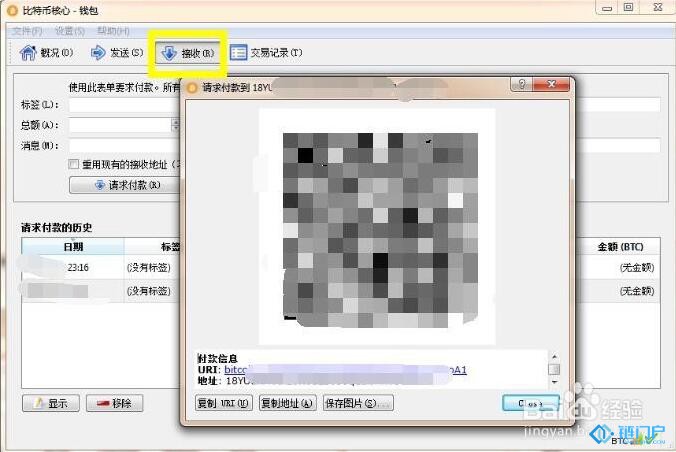
Task: Click the Bitcoin Core icon in the main title bar
Action: [x=13, y=10]
